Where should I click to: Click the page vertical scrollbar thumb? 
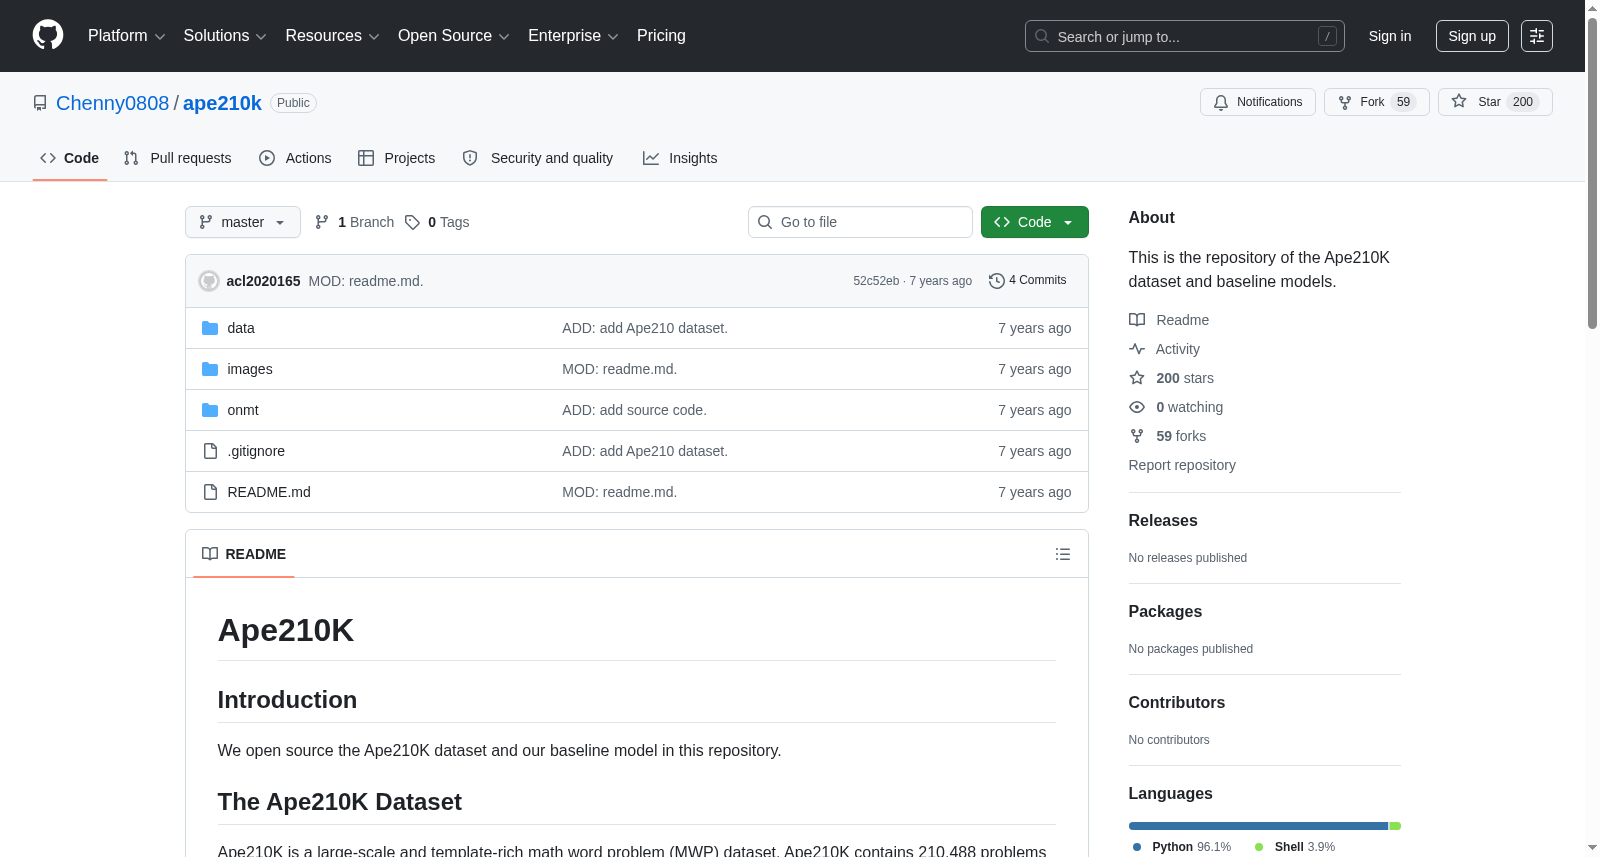click(x=1592, y=171)
